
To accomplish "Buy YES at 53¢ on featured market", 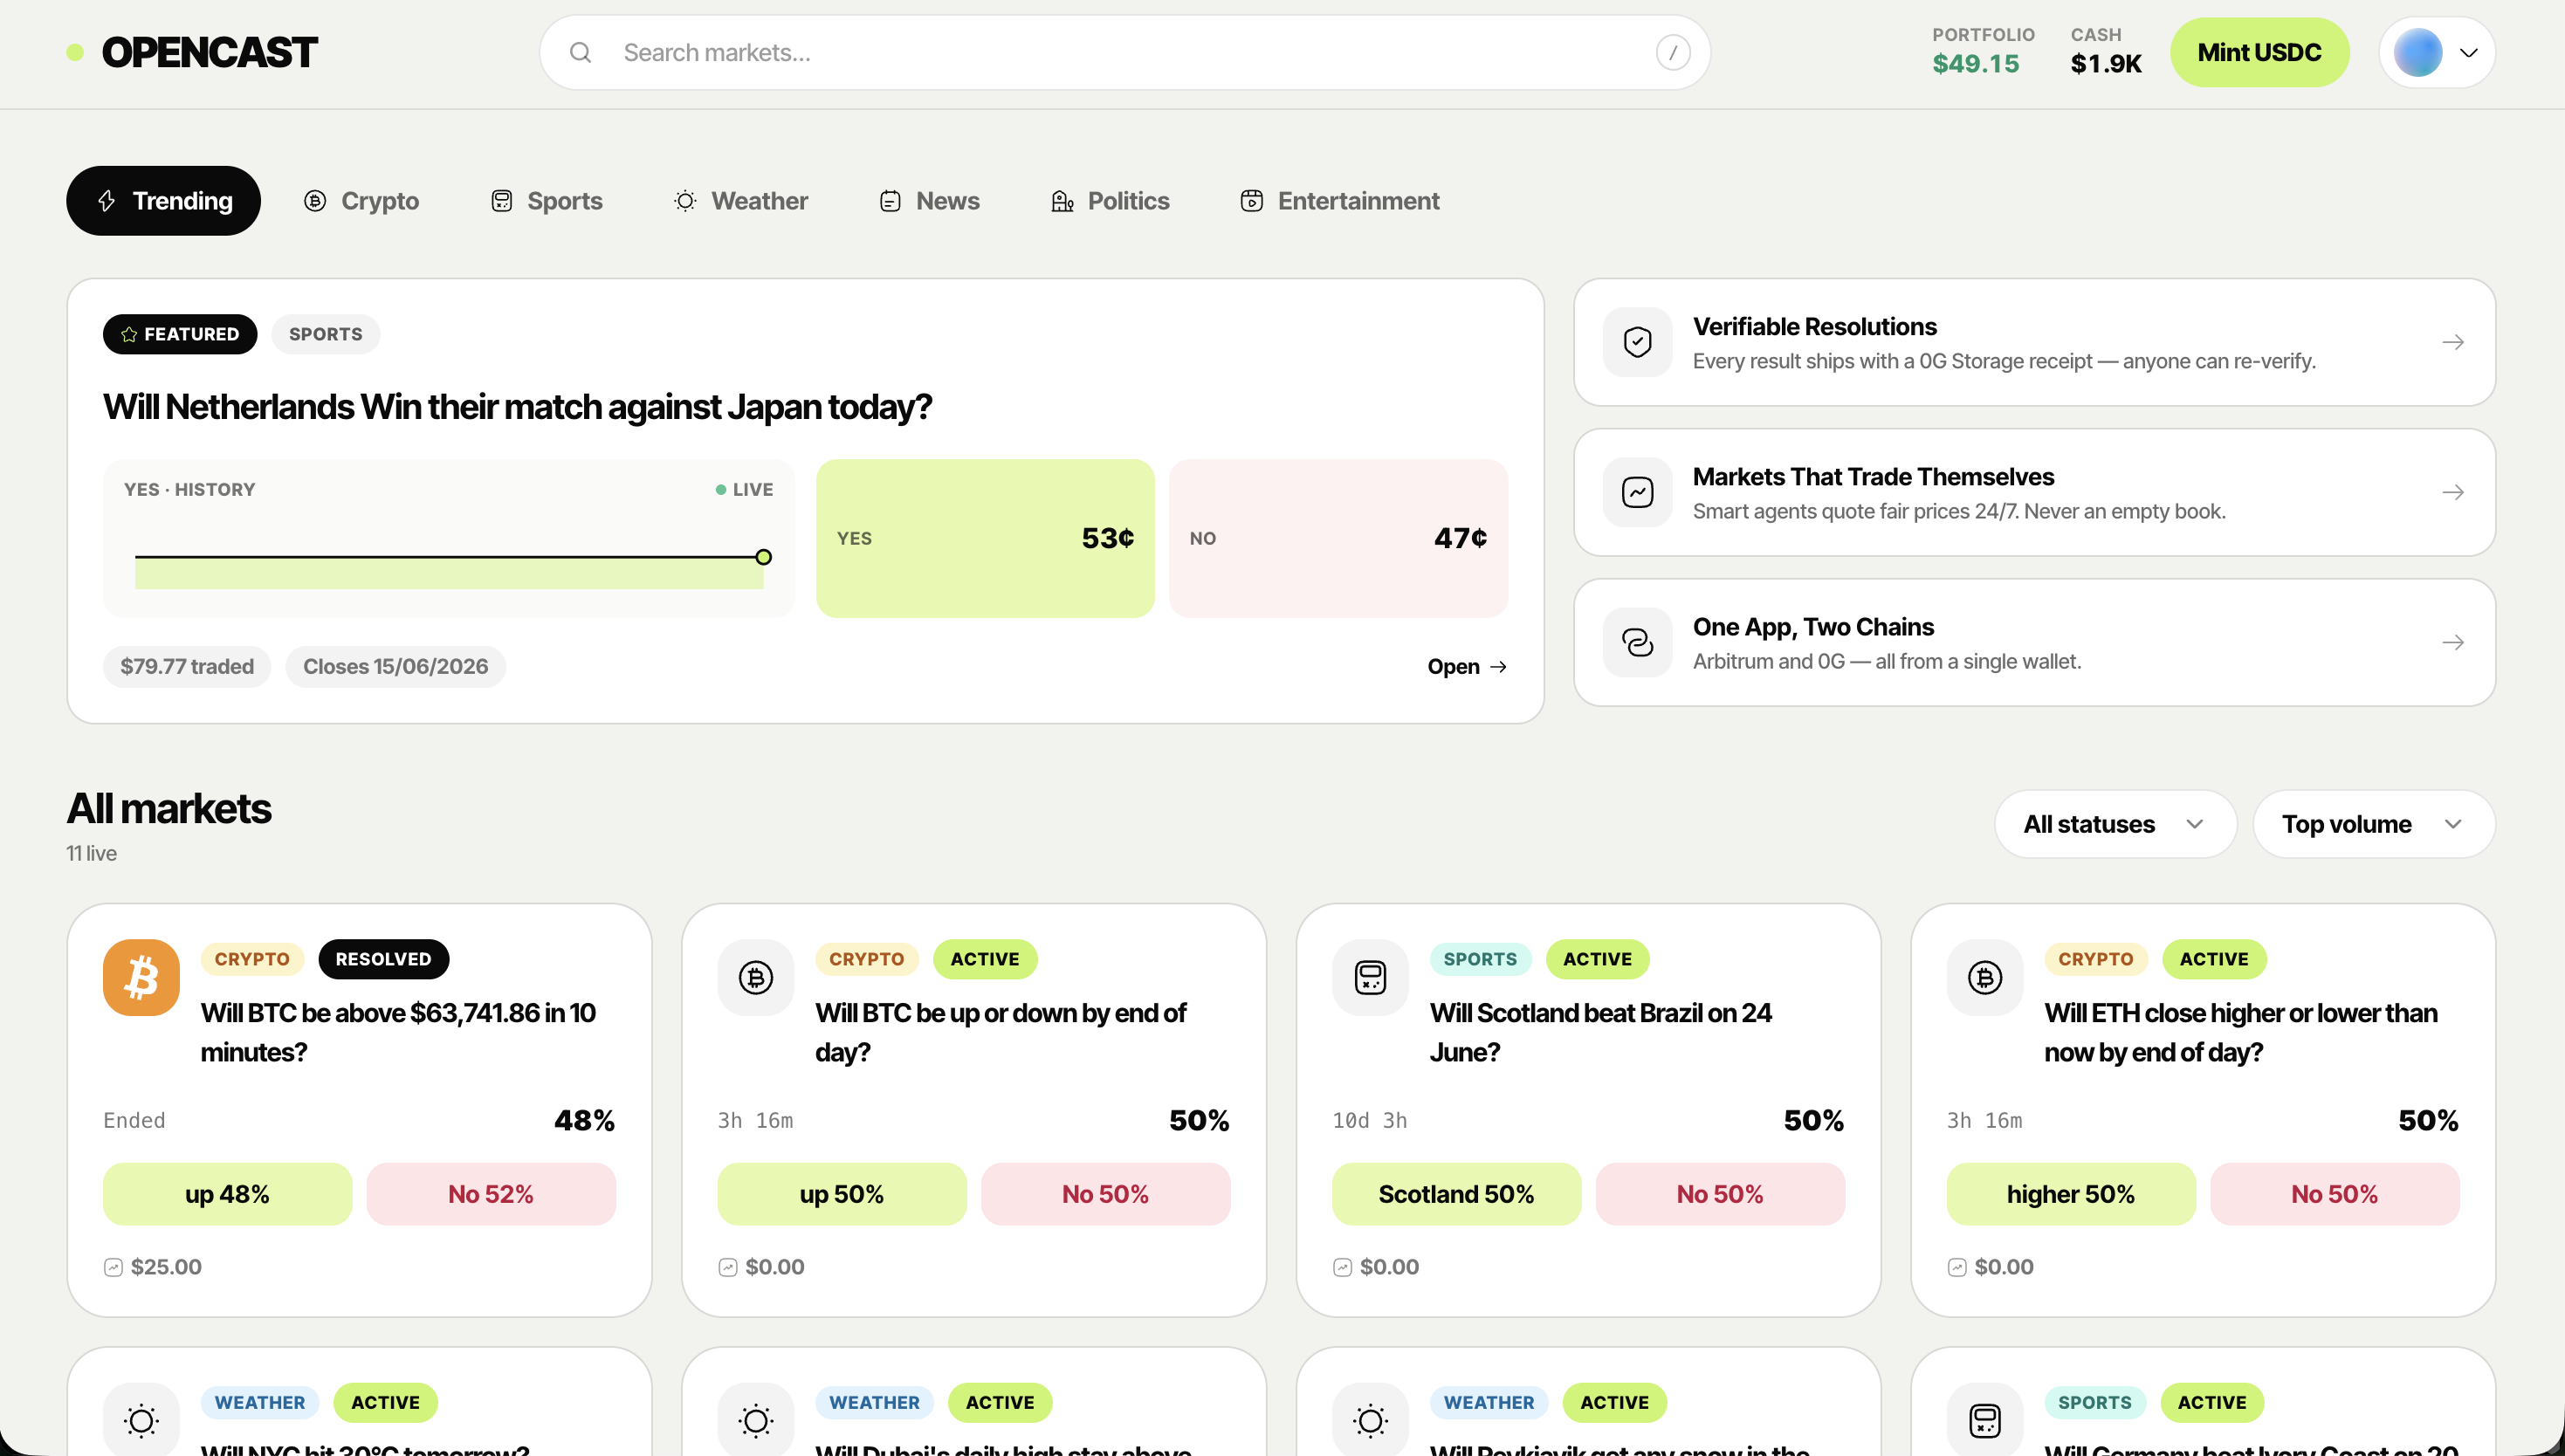I will pos(985,538).
